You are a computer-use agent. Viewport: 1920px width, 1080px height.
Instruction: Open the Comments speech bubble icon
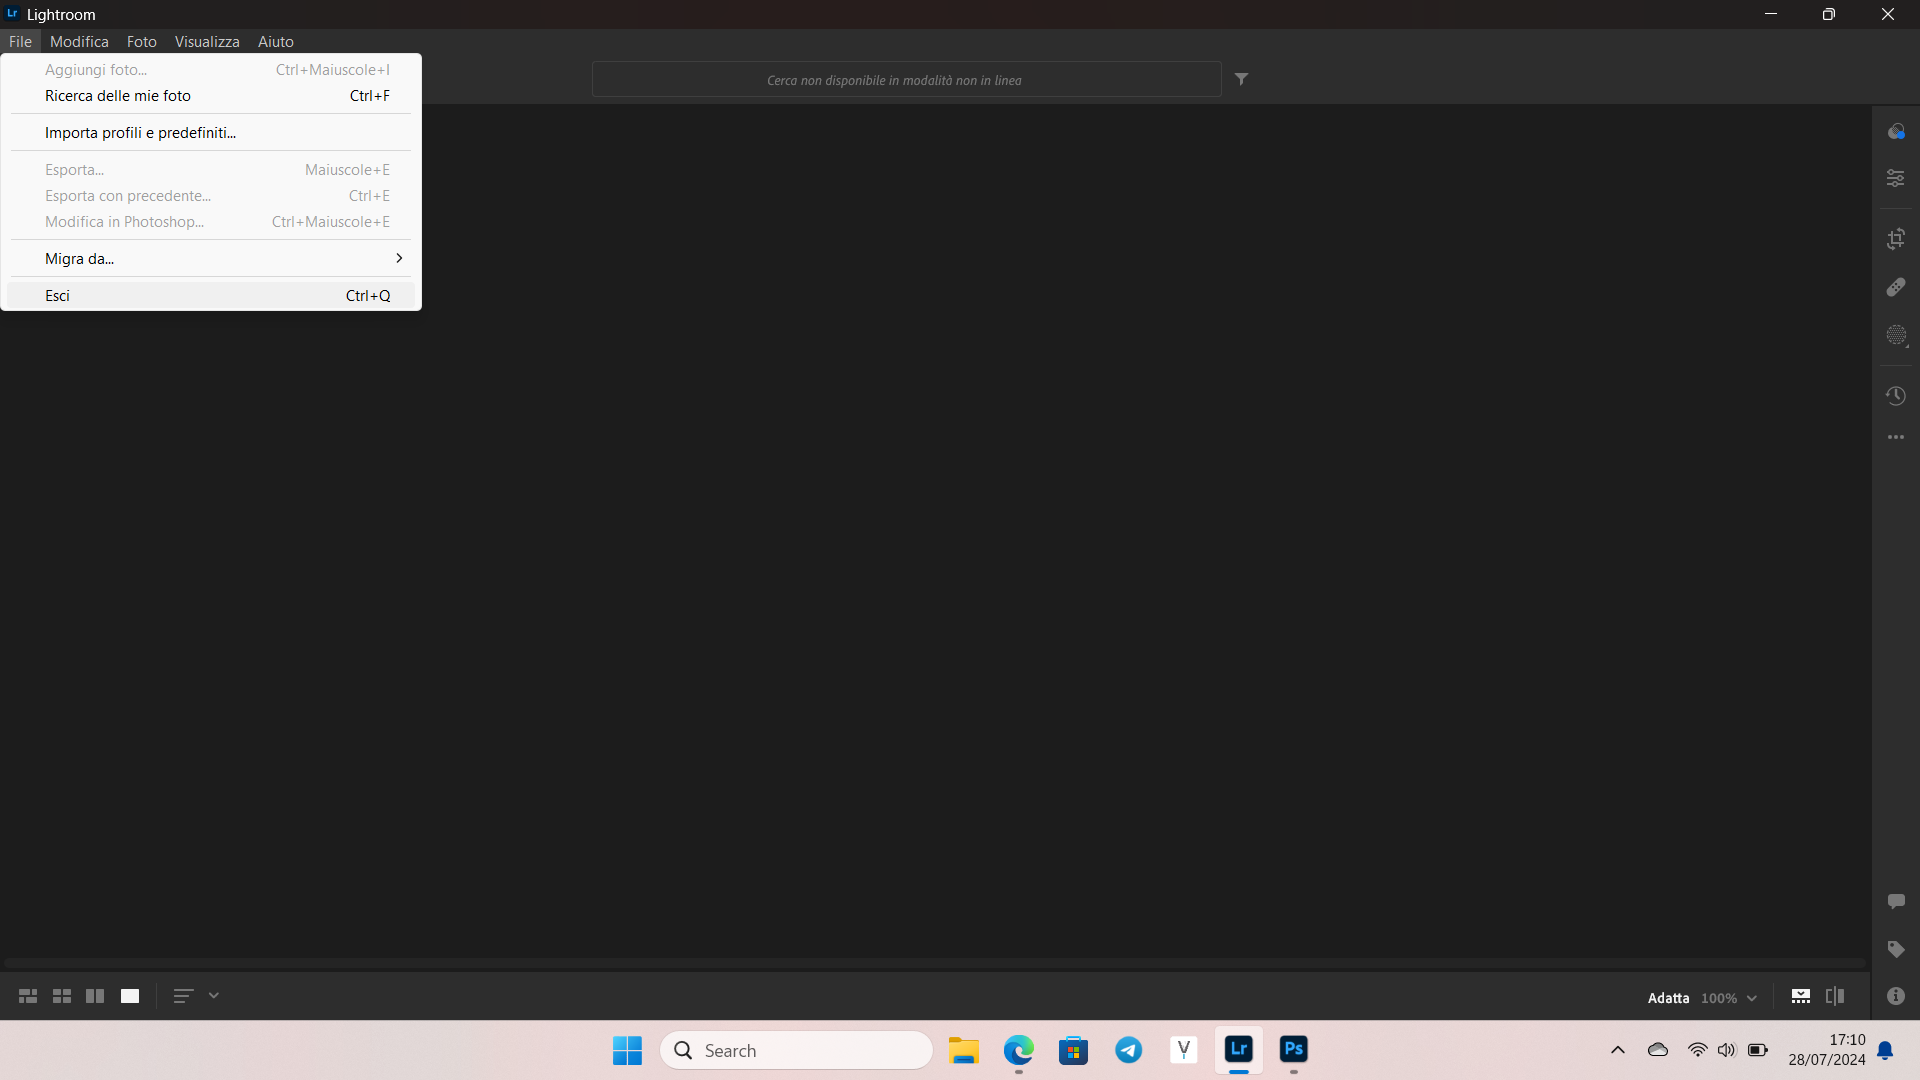click(x=1896, y=901)
